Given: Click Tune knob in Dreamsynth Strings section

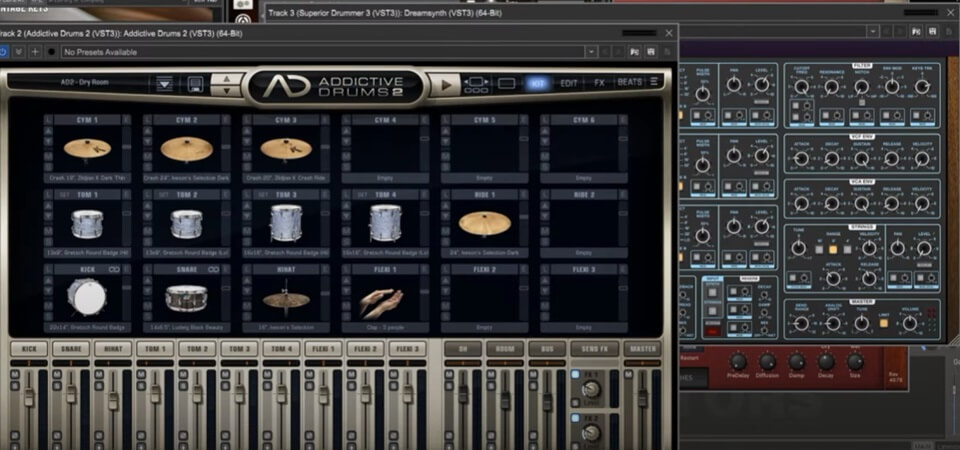Looking at the screenshot, I should 798,248.
